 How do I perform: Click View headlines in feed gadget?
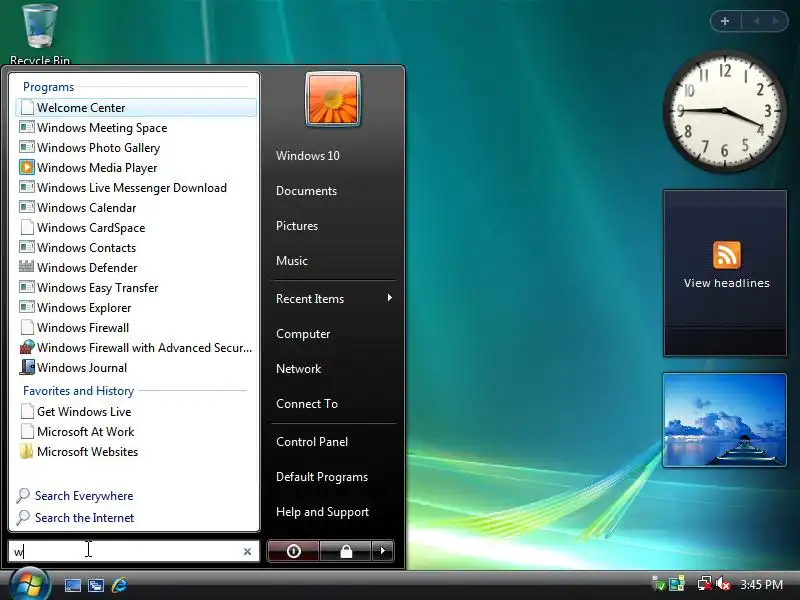point(727,283)
